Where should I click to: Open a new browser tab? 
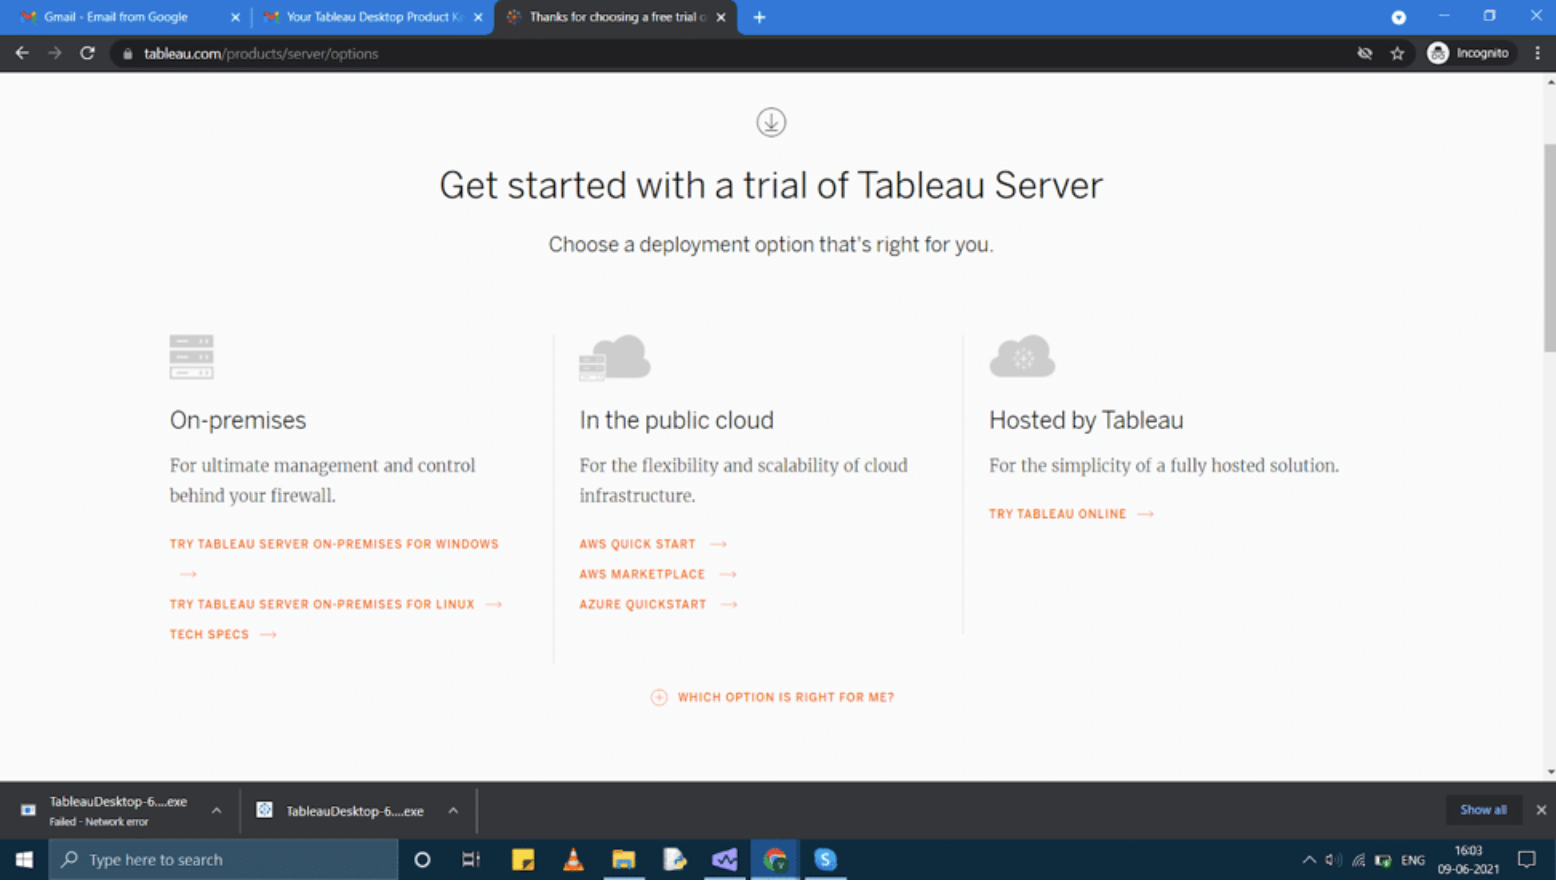(759, 17)
